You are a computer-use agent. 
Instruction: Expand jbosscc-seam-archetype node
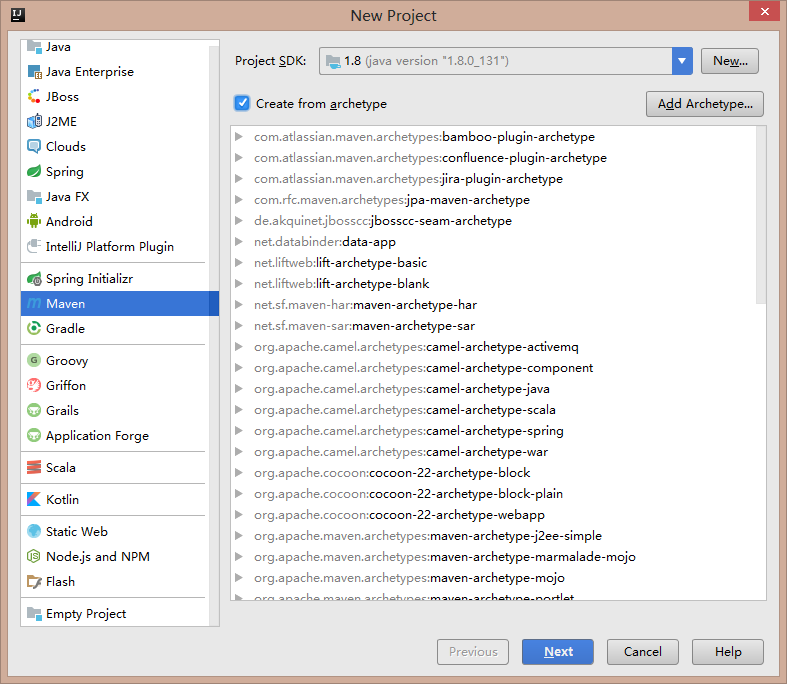(239, 221)
